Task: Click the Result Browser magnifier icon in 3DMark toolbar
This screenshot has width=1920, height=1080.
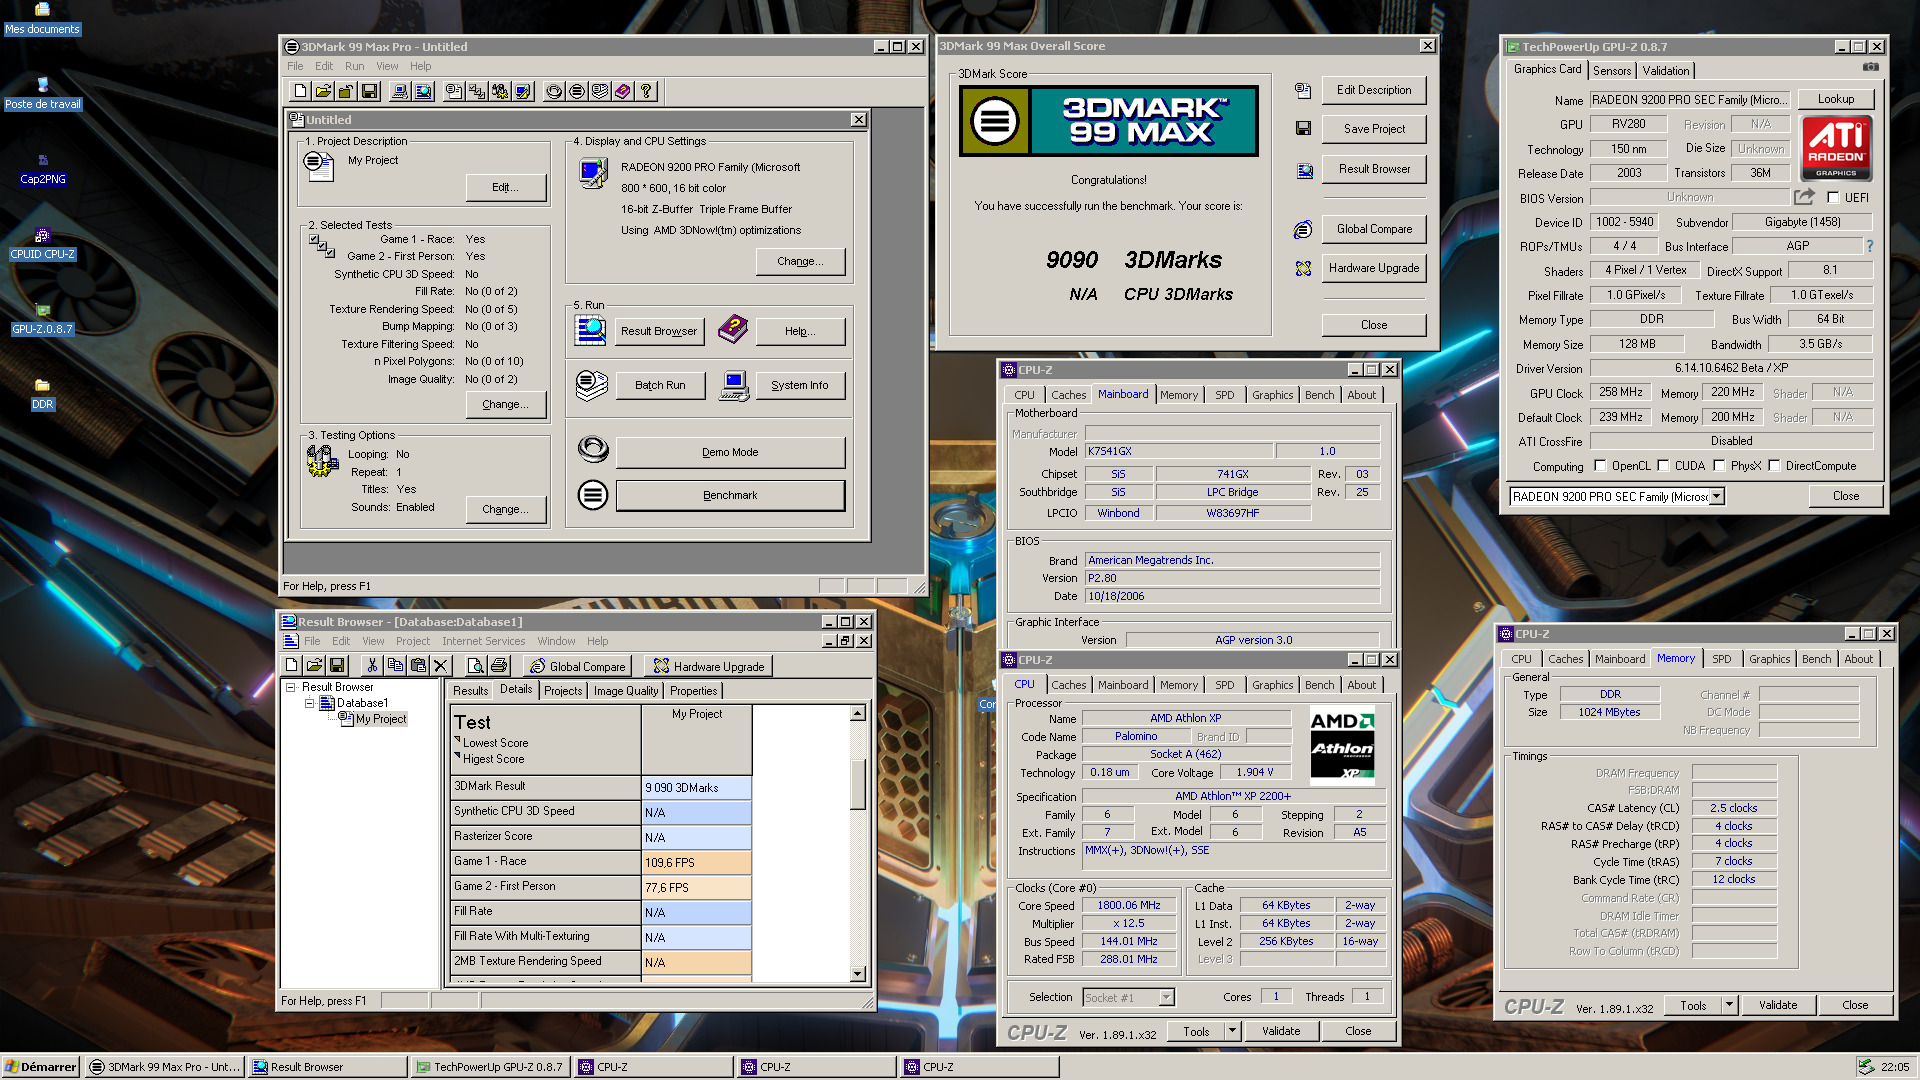Action: coord(423,91)
